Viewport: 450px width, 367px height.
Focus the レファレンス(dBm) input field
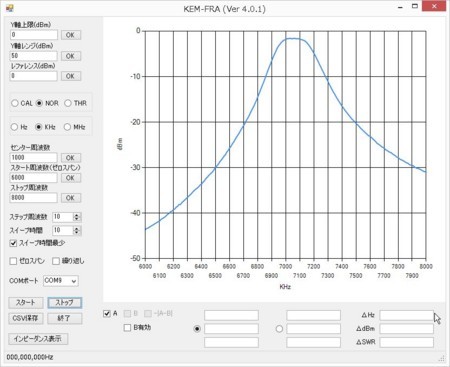pos(34,76)
